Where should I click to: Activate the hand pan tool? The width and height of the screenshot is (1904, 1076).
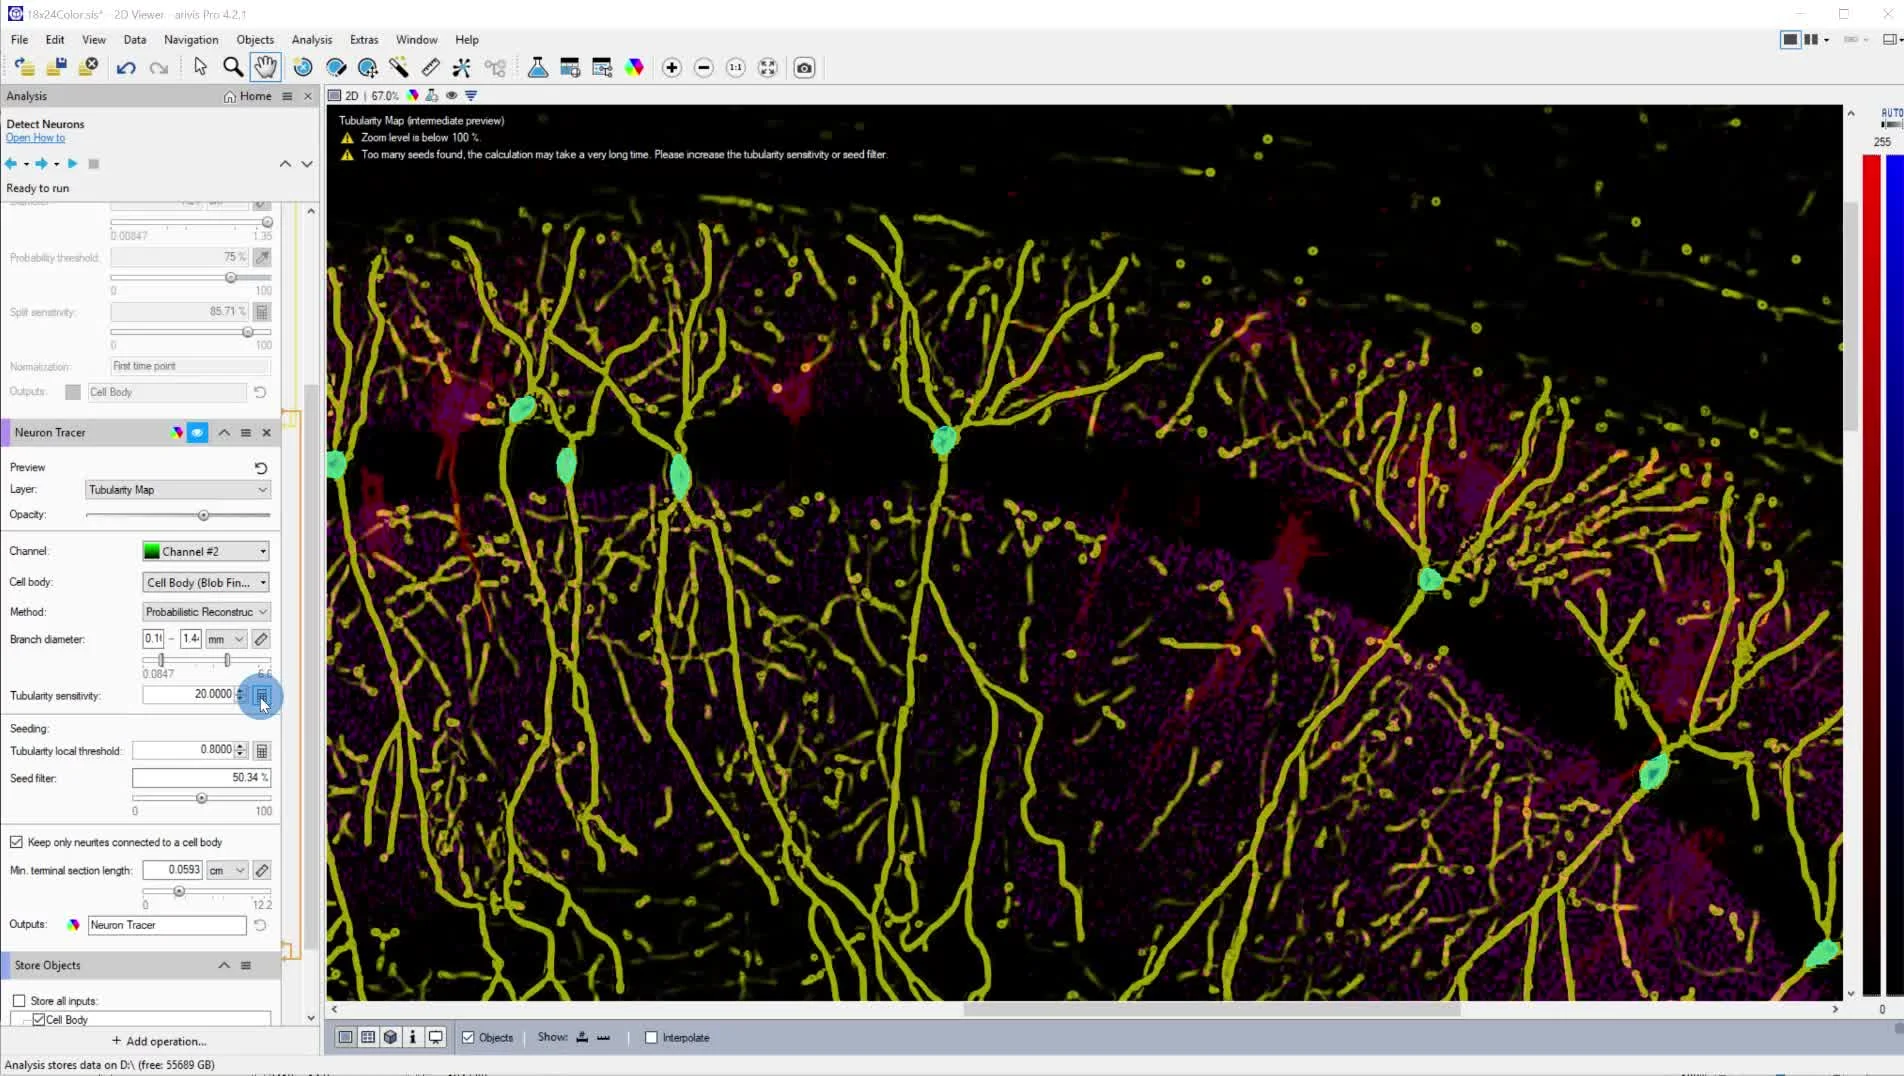click(265, 67)
